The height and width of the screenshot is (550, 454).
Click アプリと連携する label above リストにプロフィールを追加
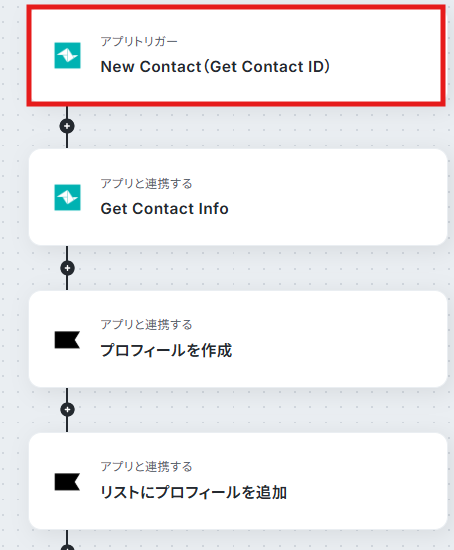point(146,467)
